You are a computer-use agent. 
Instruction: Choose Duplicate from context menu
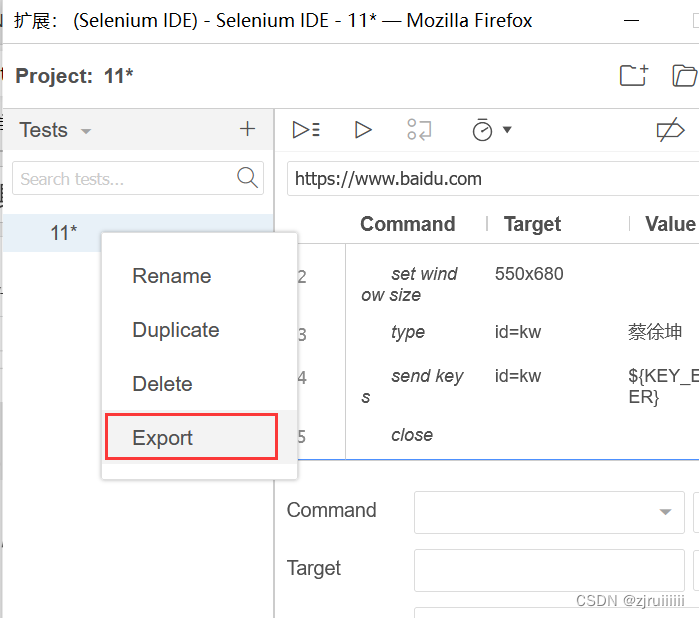point(176,330)
